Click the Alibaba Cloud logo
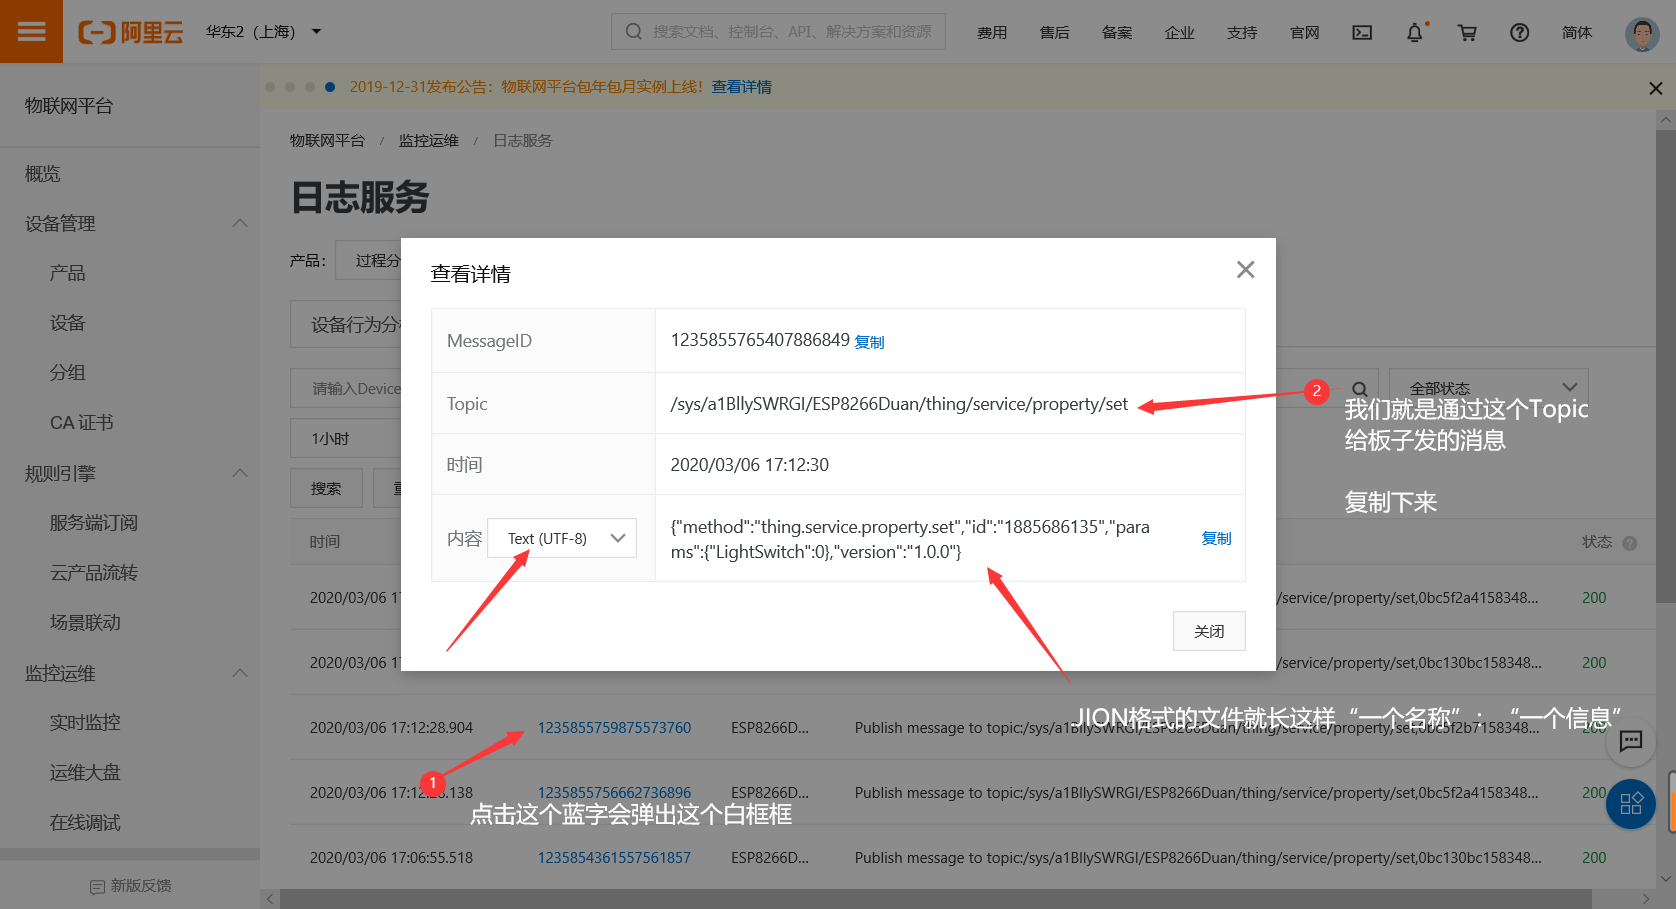This screenshot has height=909, width=1676. point(131,32)
